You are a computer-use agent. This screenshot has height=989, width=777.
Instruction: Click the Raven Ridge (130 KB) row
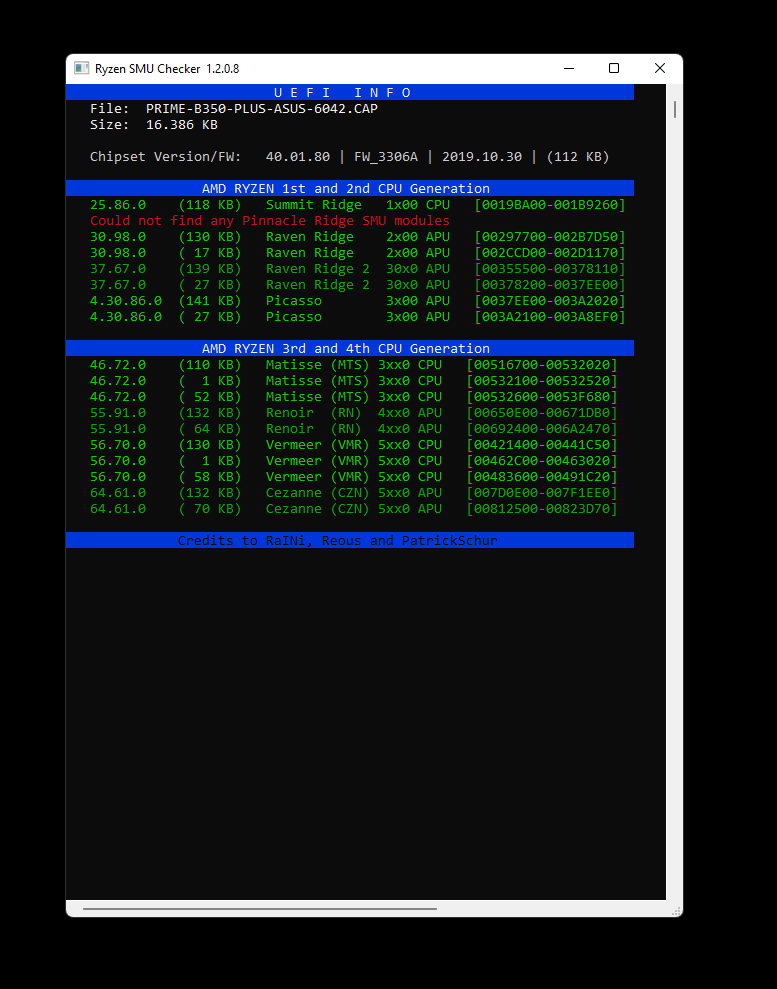(x=358, y=237)
